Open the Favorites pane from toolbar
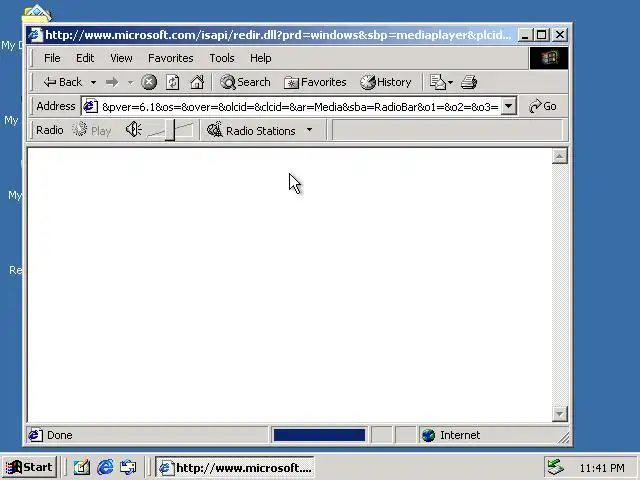The height and width of the screenshot is (480, 640). click(x=315, y=82)
